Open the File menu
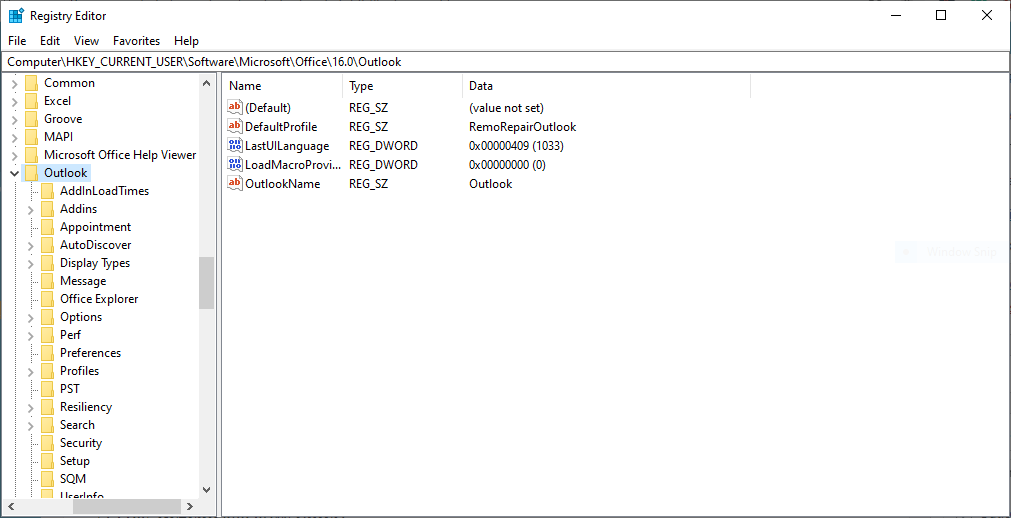The width and height of the screenshot is (1011, 518). pyautogui.click(x=17, y=41)
